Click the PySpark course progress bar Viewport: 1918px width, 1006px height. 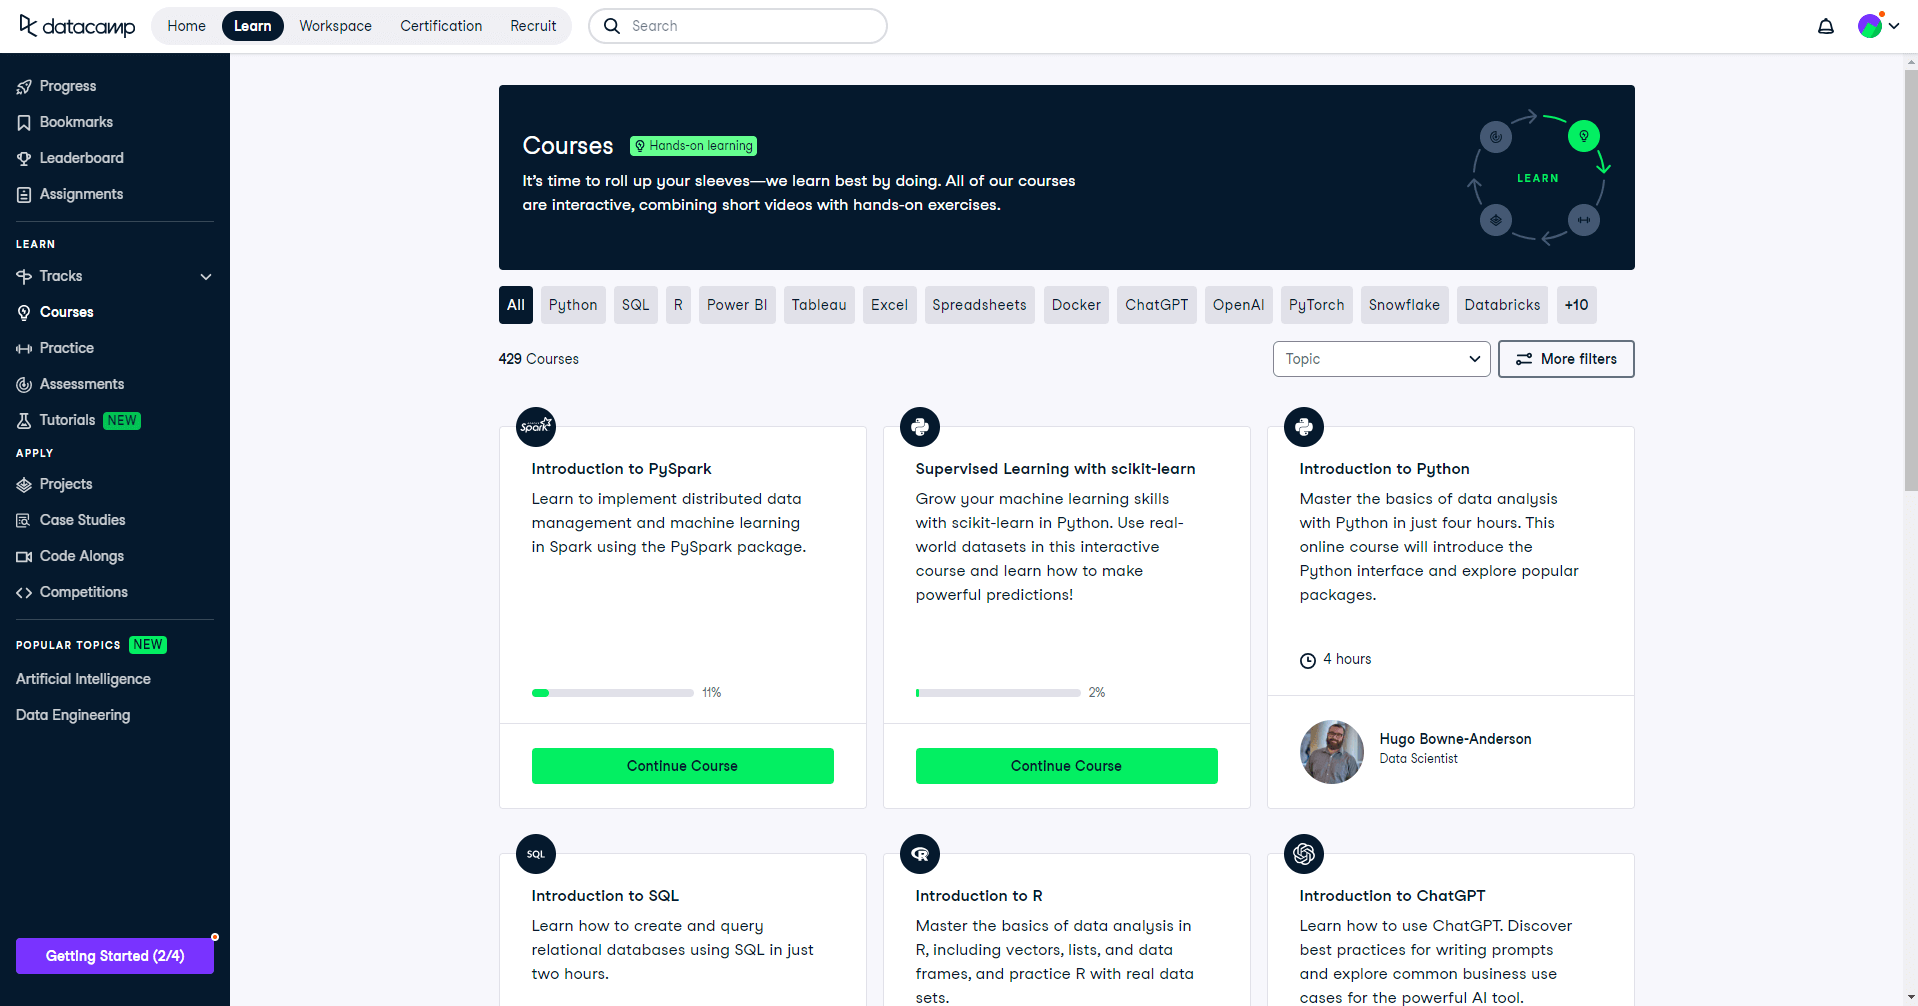tap(612, 692)
